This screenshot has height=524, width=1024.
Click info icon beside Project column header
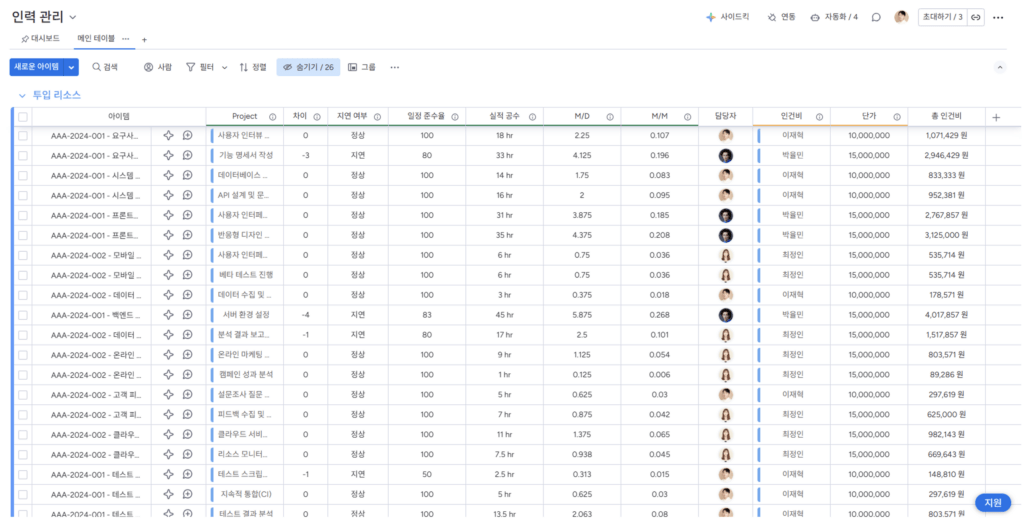tap(272, 117)
